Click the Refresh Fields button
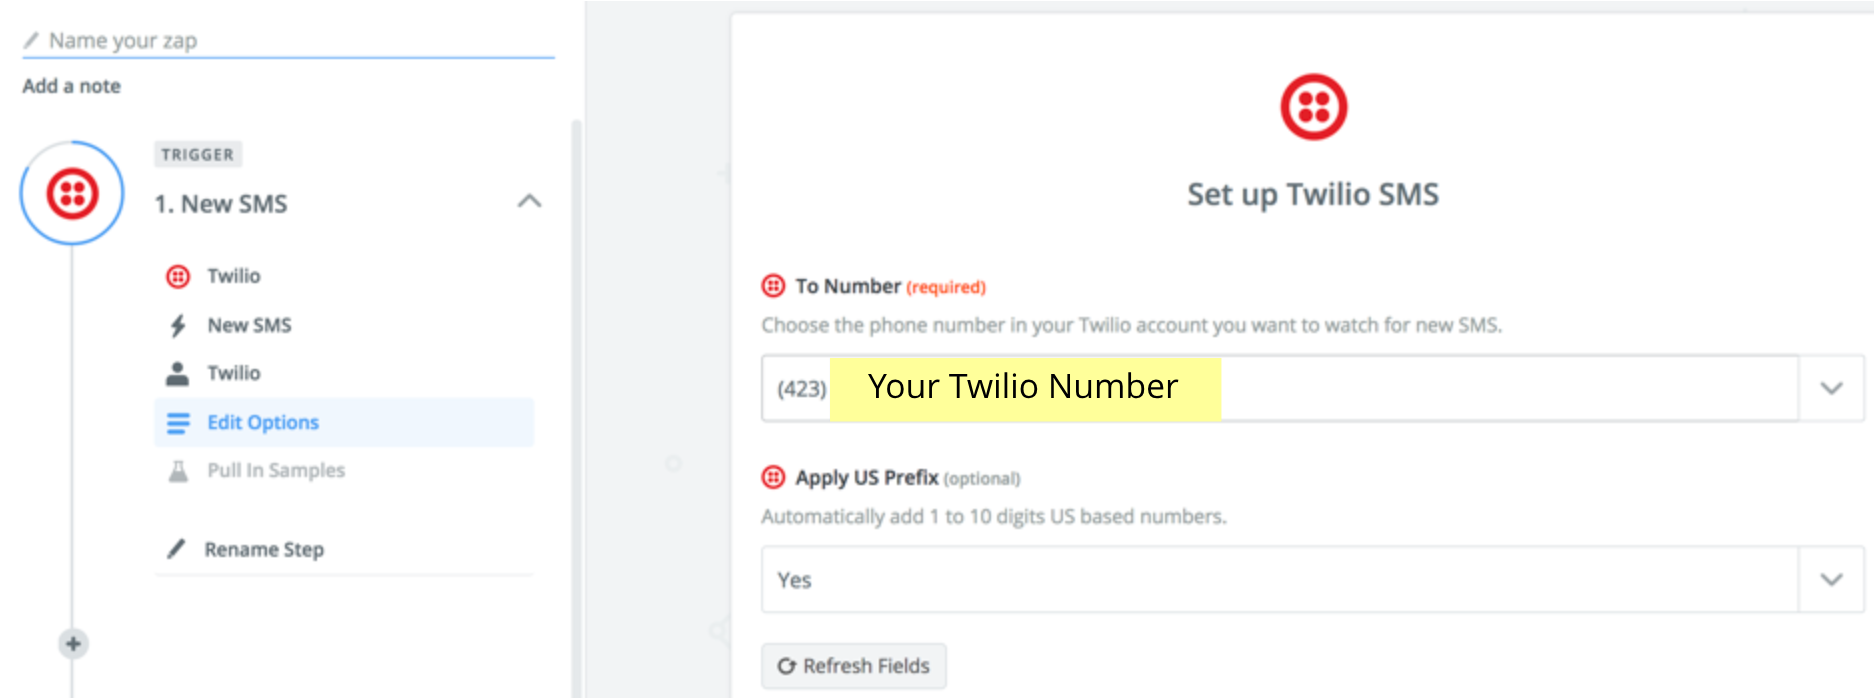 click(x=853, y=665)
